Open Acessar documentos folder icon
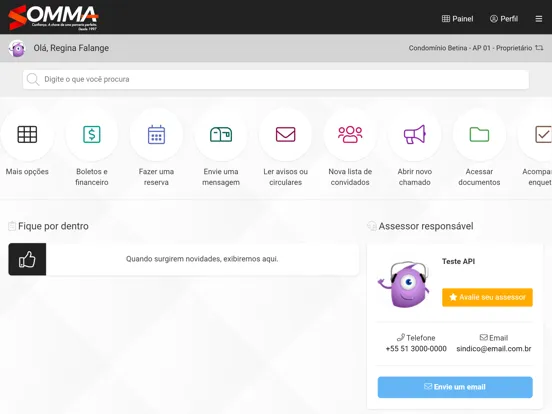Image resolution: width=552 pixels, height=414 pixels. (x=479, y=134)
